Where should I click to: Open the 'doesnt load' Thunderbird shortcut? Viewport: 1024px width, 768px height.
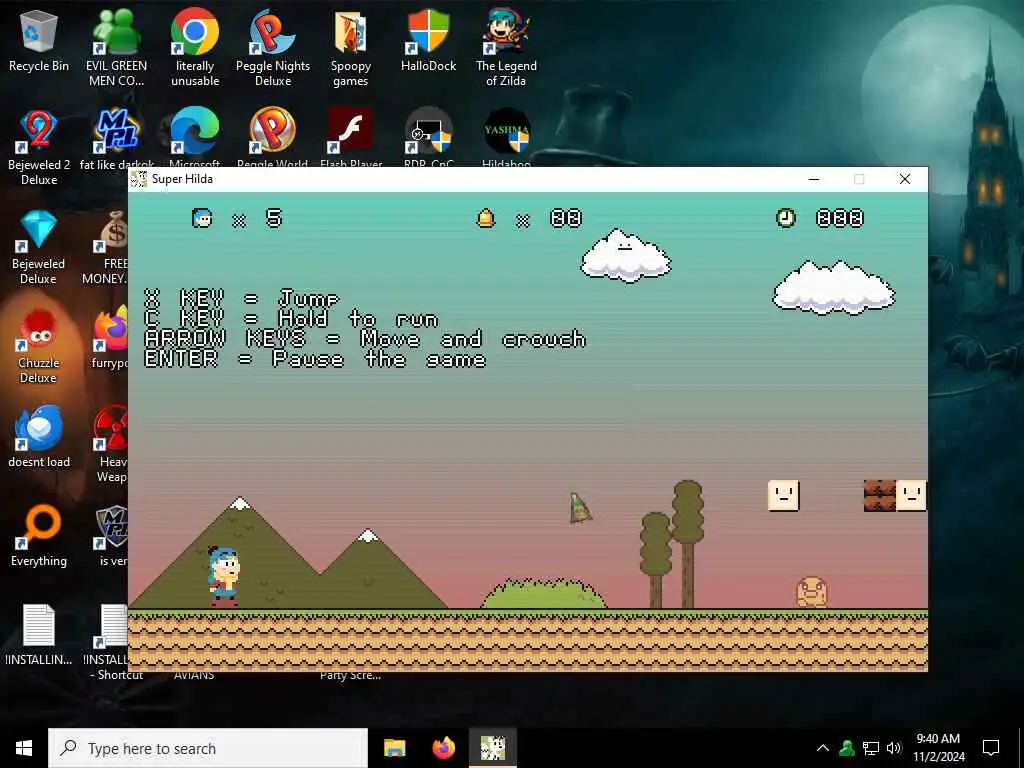[39, 436]
